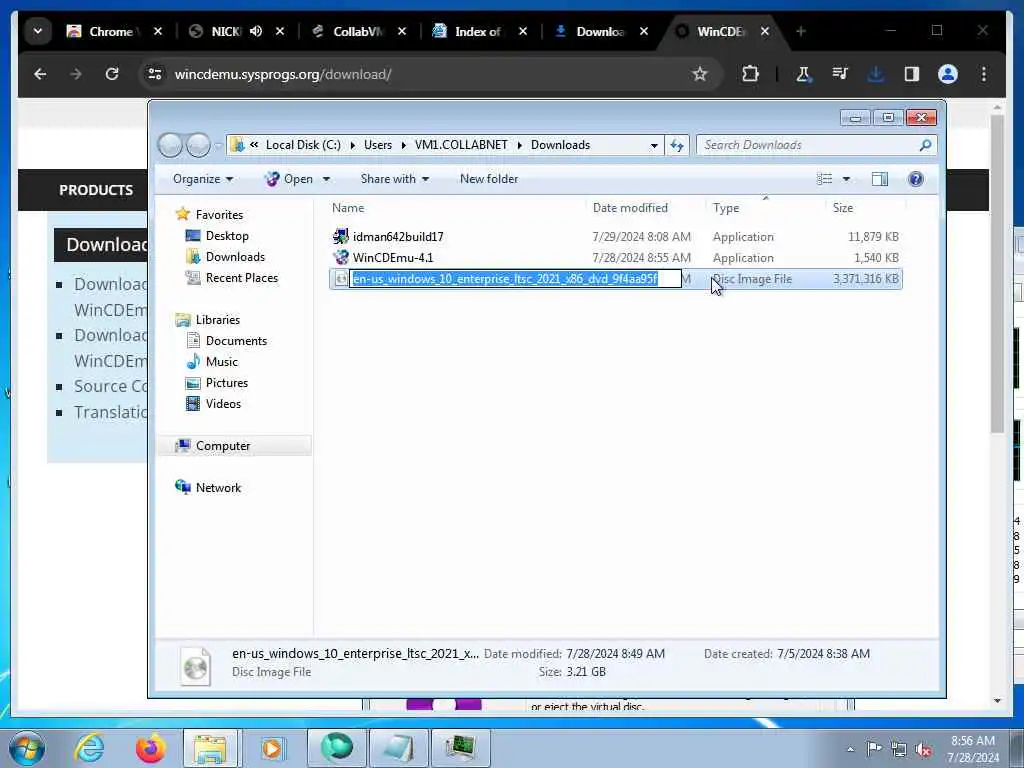Launch Firefox from taskbar
Screen dimensions: 1024x768
[150, 748]
